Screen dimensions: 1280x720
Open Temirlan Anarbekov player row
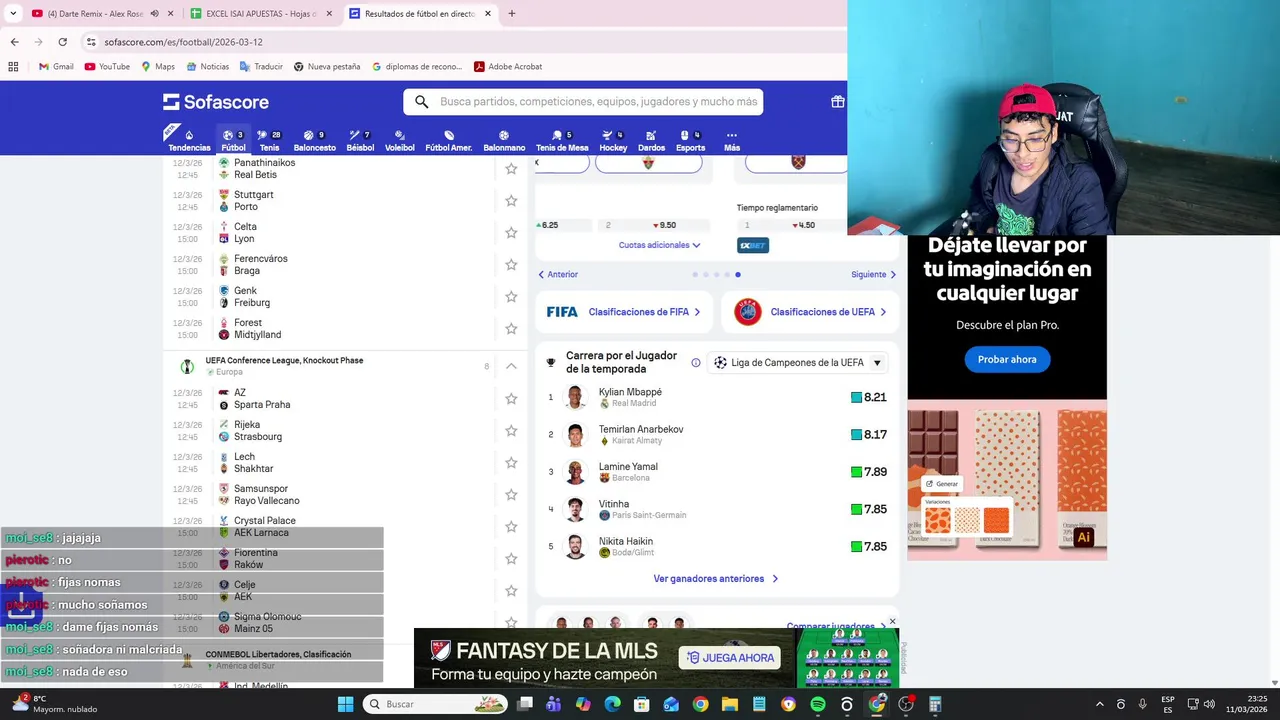[717, 435]
